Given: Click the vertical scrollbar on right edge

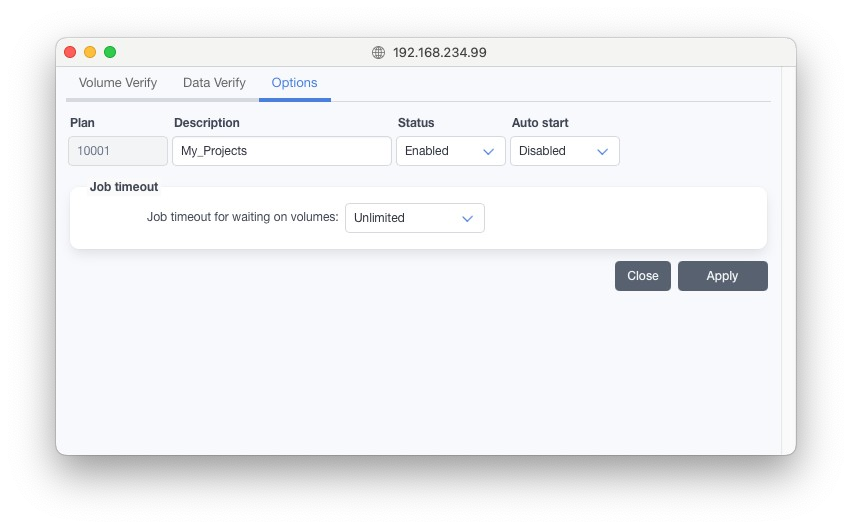Looking at the screenshot, I should pyautogui.click(x=788, y=260).
